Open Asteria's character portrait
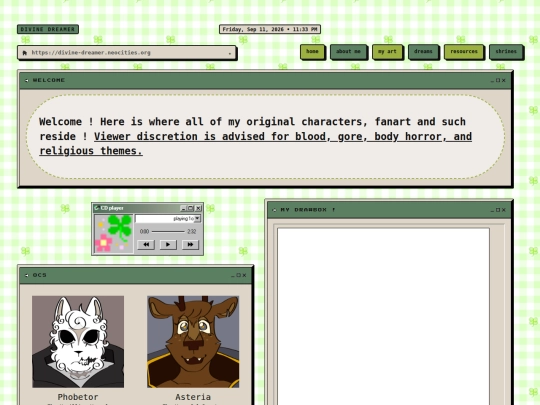Screen dimensions: 540x405 point(193,342)
